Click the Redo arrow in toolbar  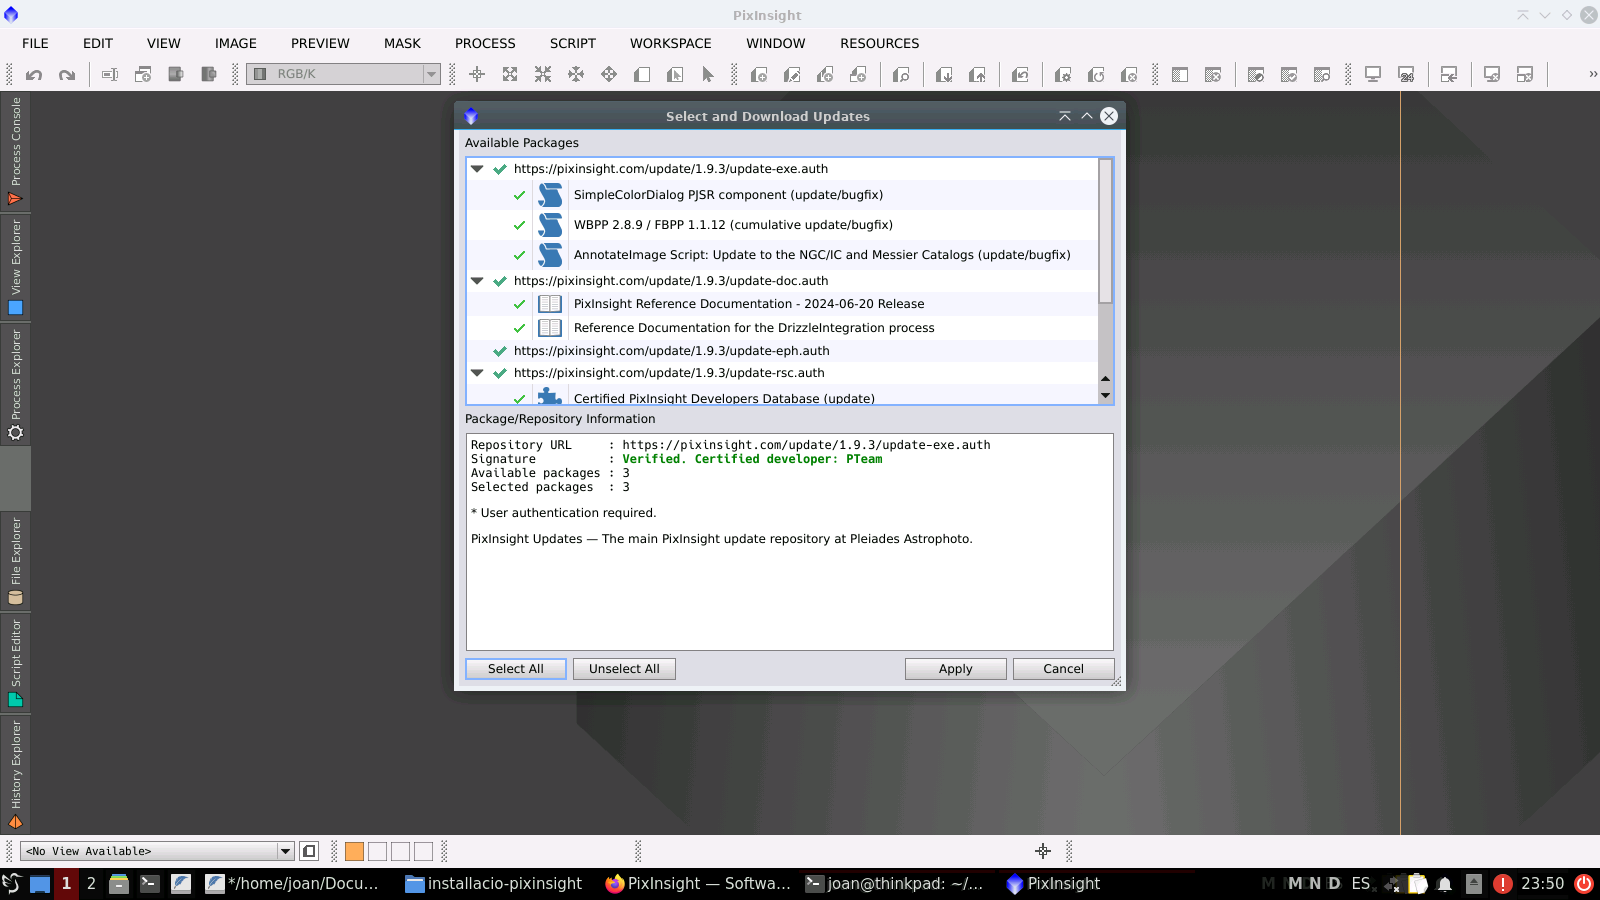coord(67,75)
